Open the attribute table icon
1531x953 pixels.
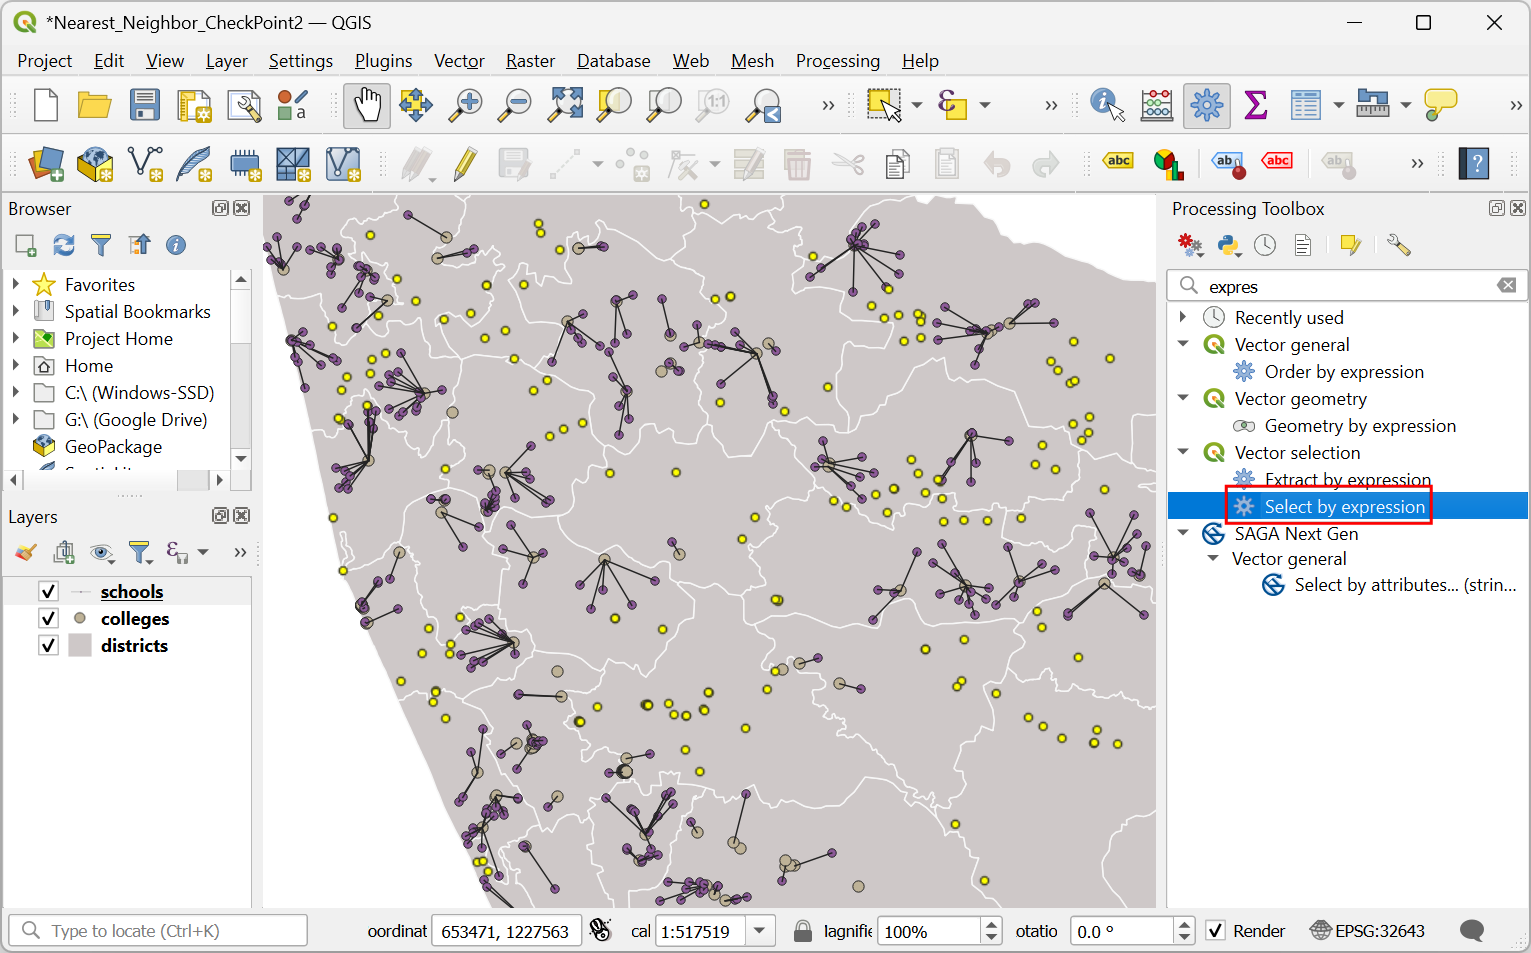click(x=1304, y=104)
